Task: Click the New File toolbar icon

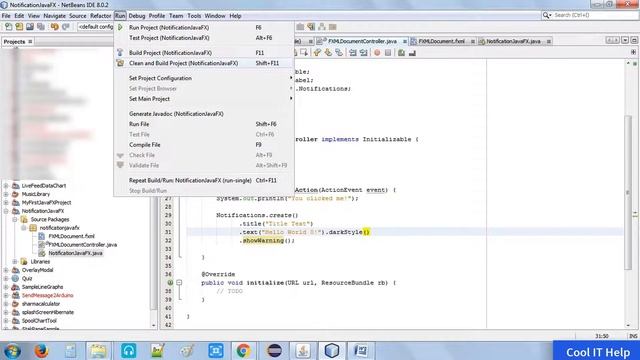Action: click(8, 27)
